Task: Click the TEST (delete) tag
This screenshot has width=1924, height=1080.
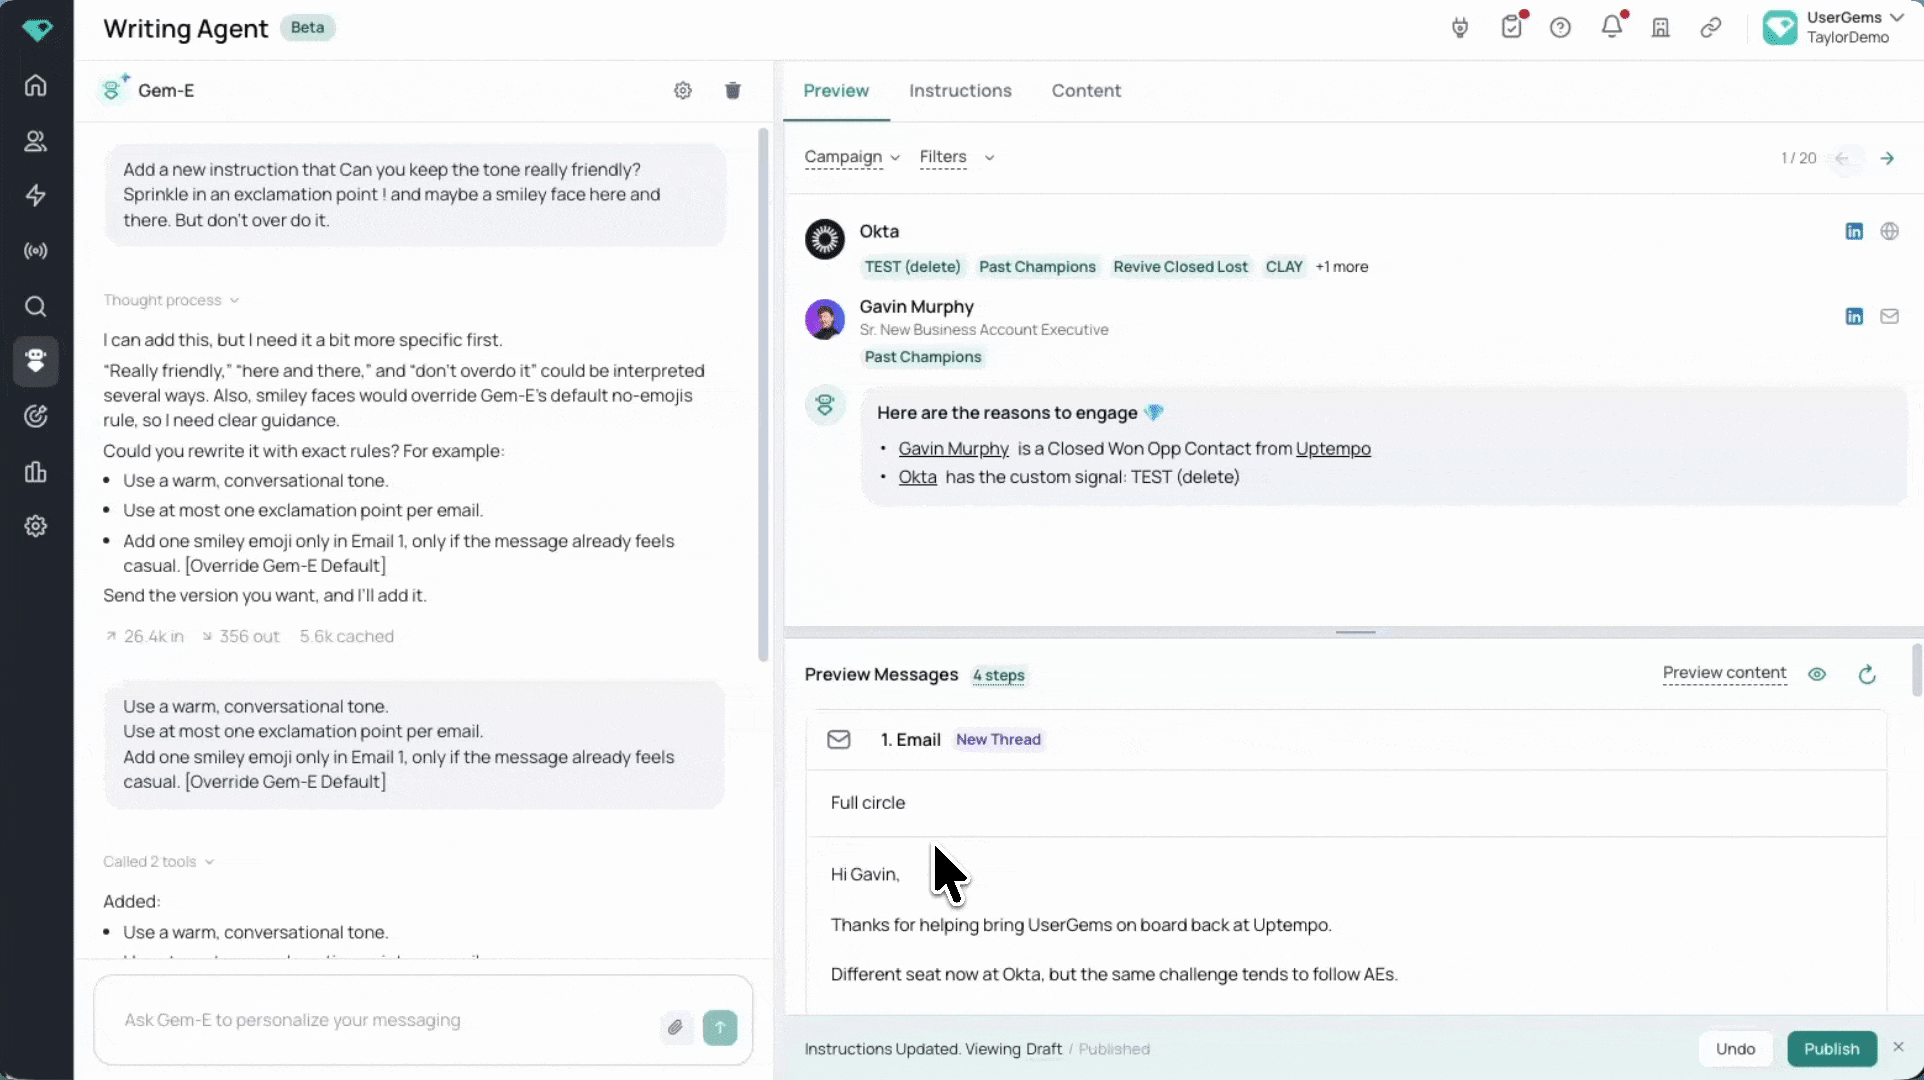Action: (912, 267)
